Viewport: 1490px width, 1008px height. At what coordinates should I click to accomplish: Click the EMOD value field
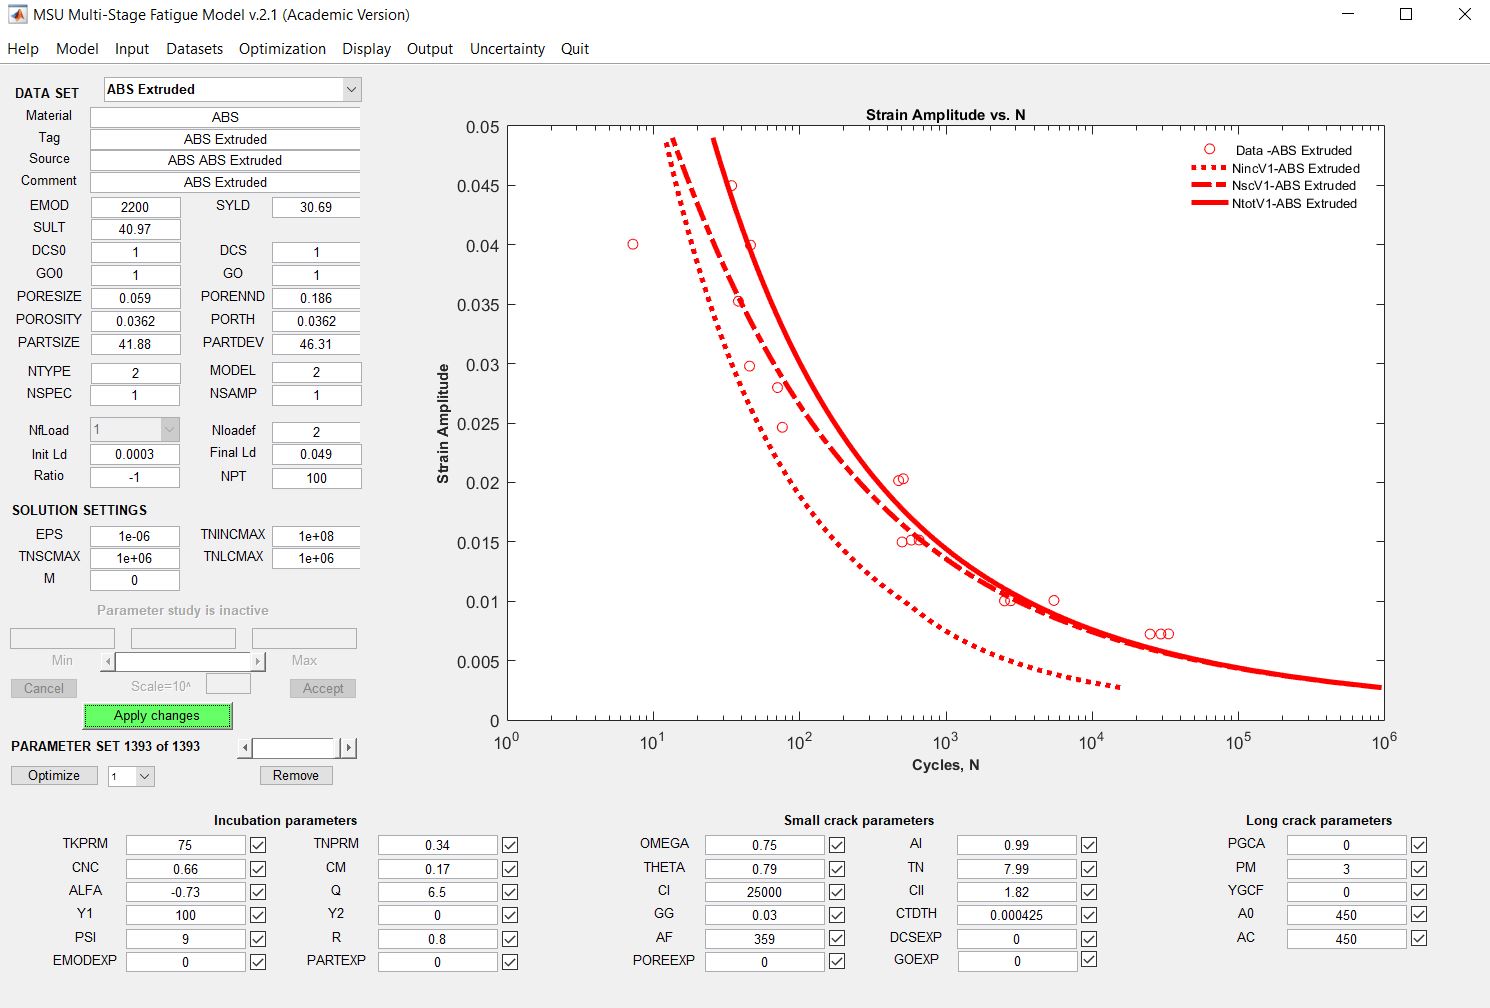coord(135,207)
